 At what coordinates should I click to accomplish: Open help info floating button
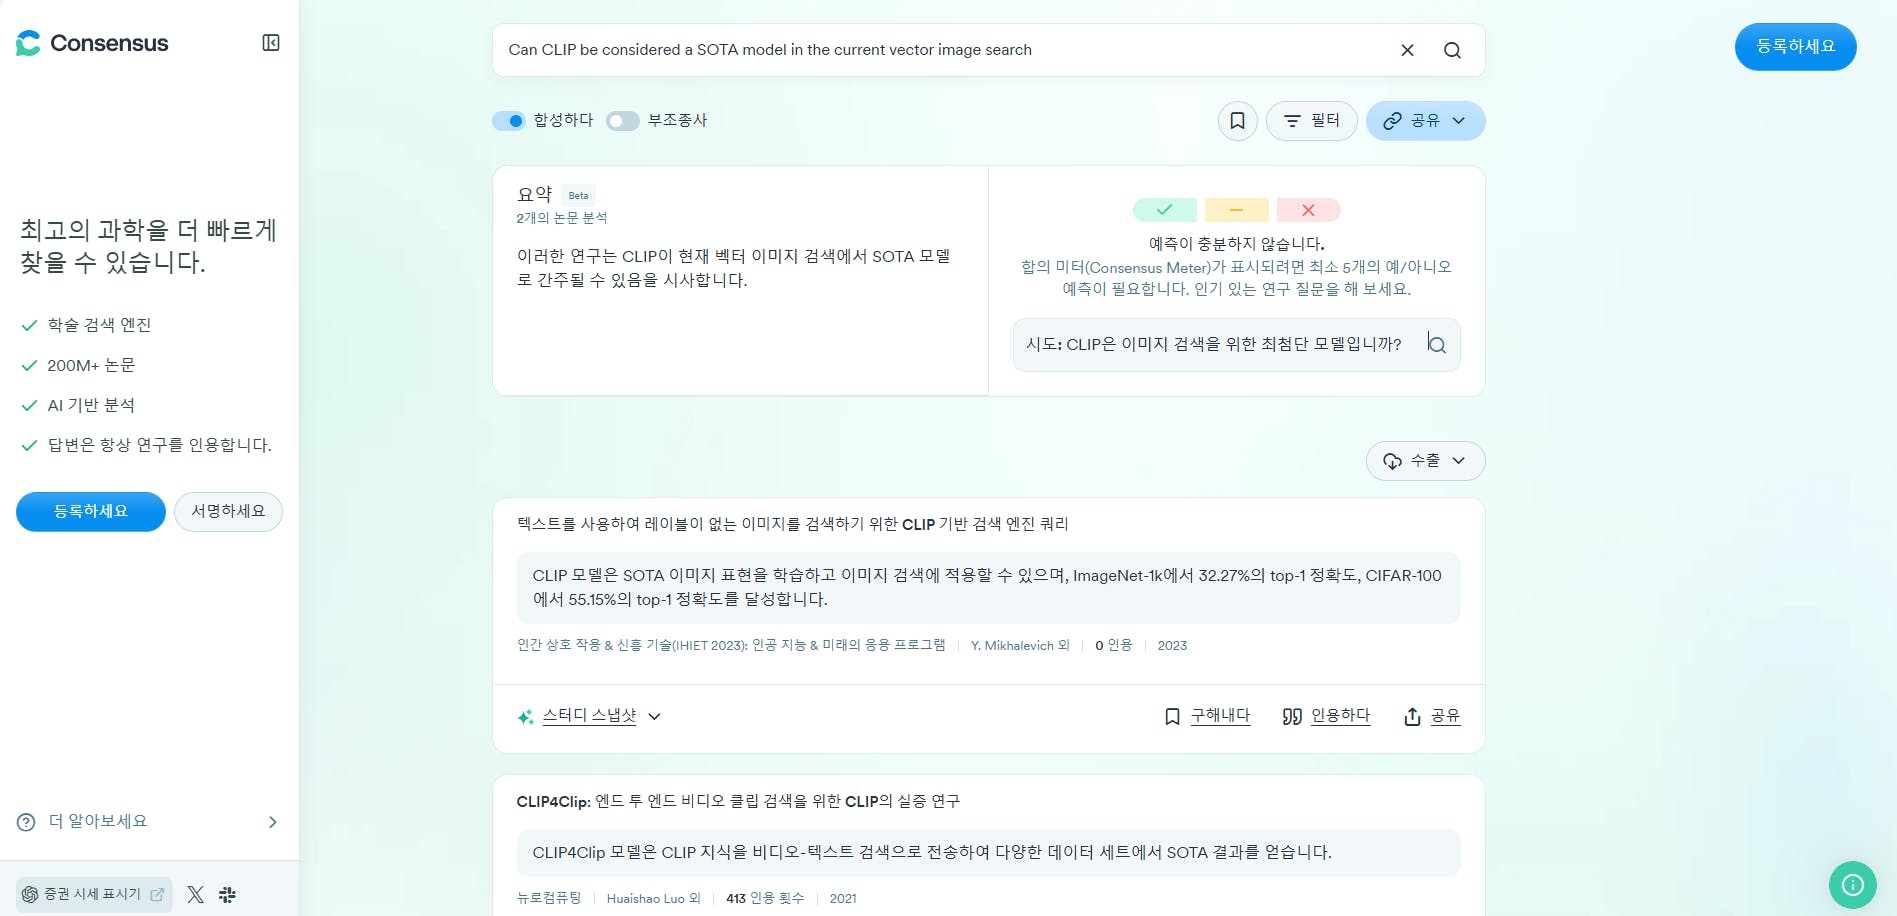(1852, 885)
